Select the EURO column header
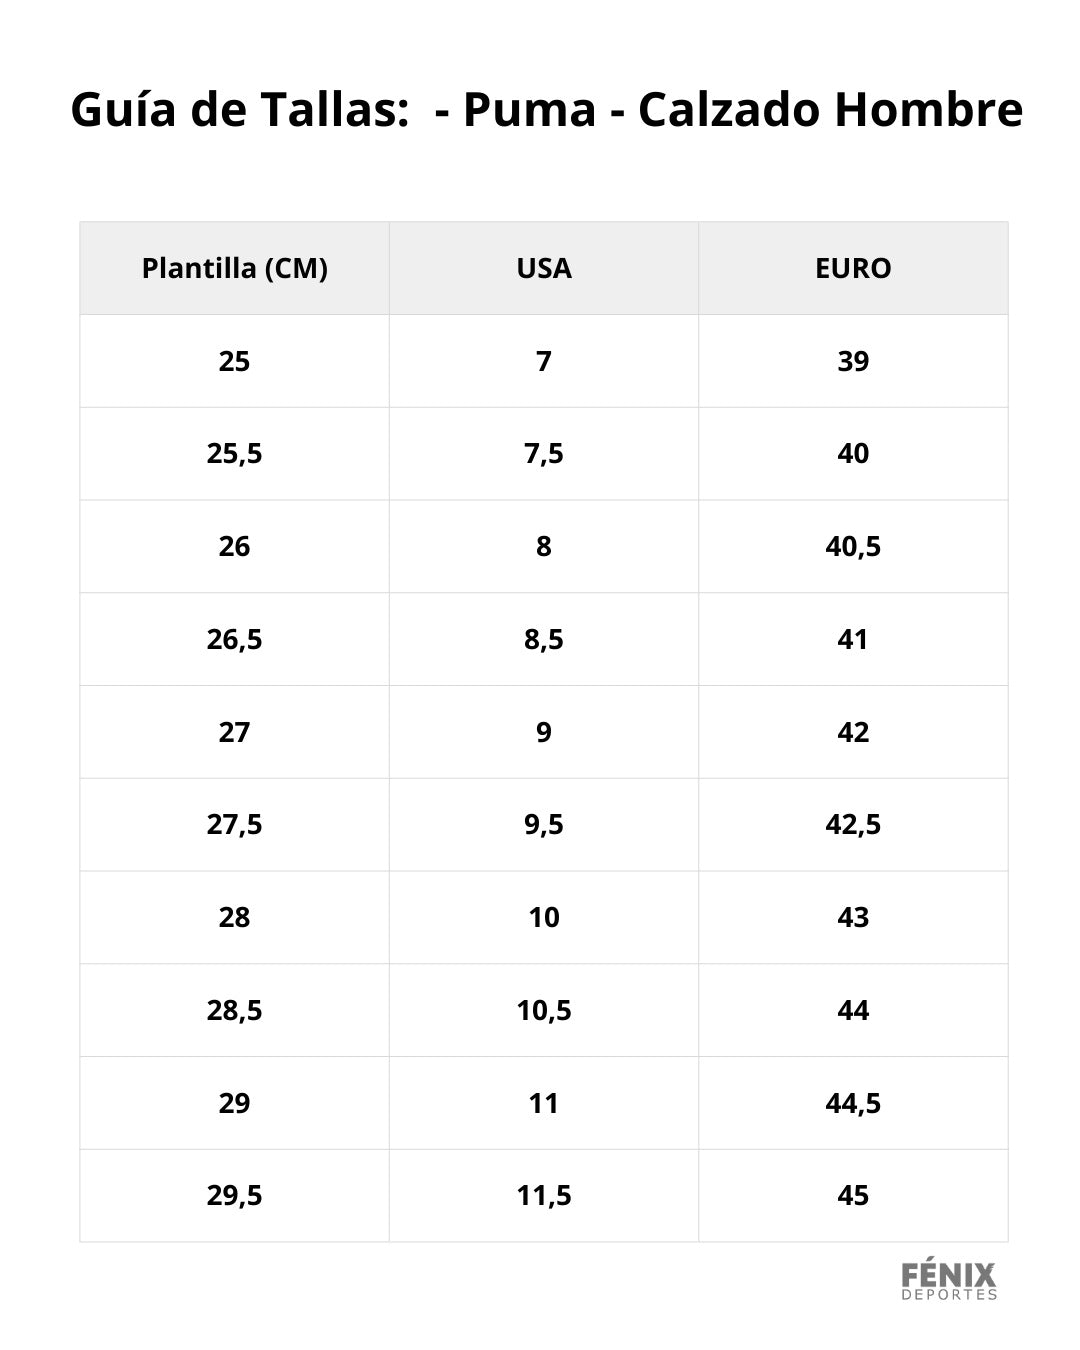Viewport: 1080px width, 1350px height. pos(853,268)
